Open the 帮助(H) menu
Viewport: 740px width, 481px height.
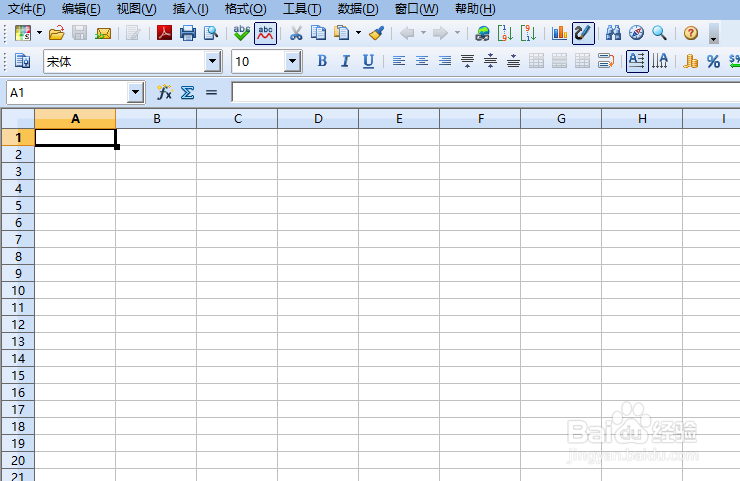click(475, 9)
